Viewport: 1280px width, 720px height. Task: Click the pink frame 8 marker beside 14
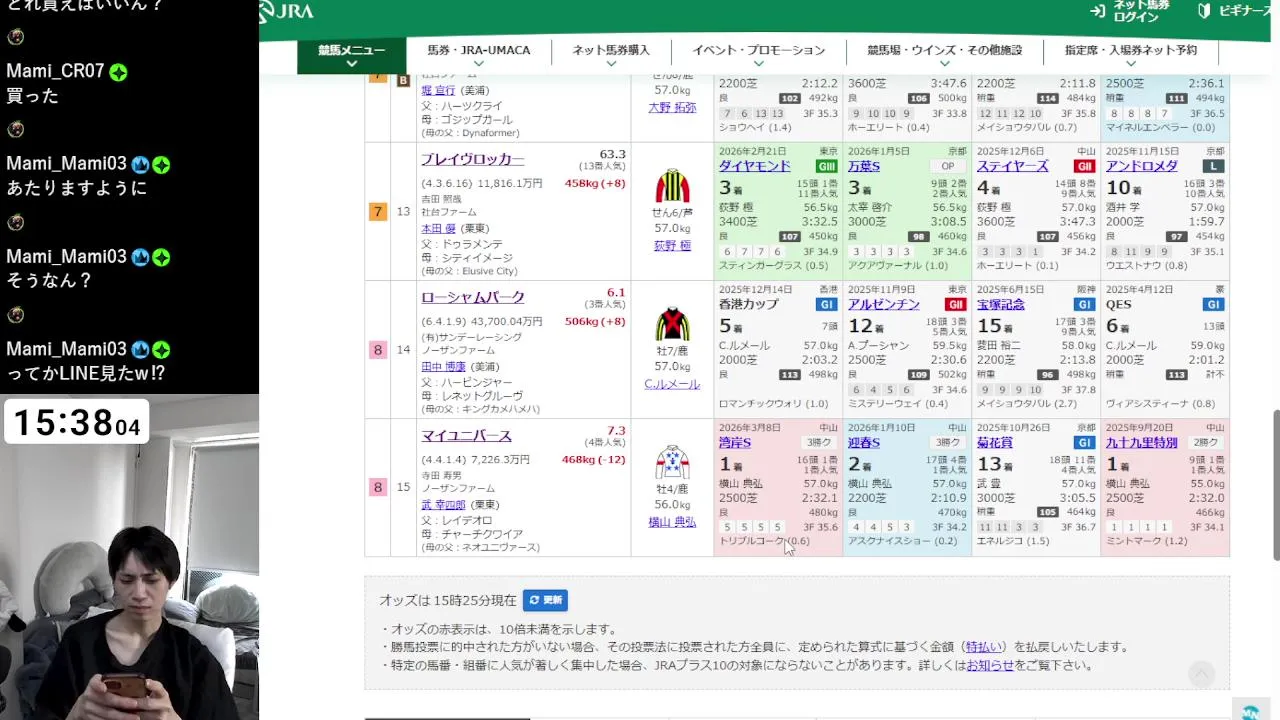point(377,349)
